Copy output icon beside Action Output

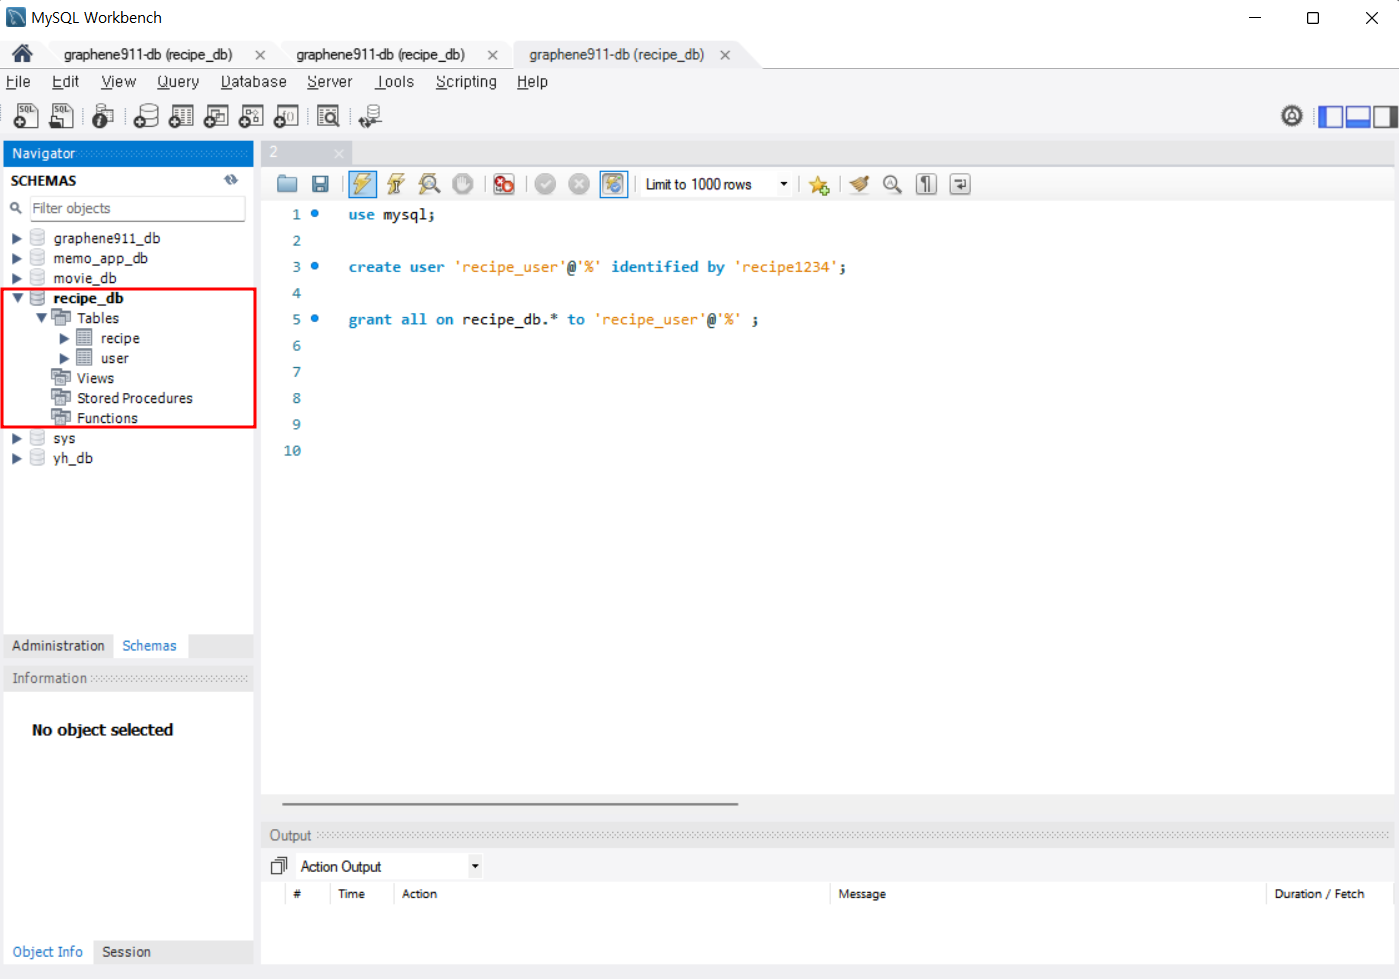point(279,866)
